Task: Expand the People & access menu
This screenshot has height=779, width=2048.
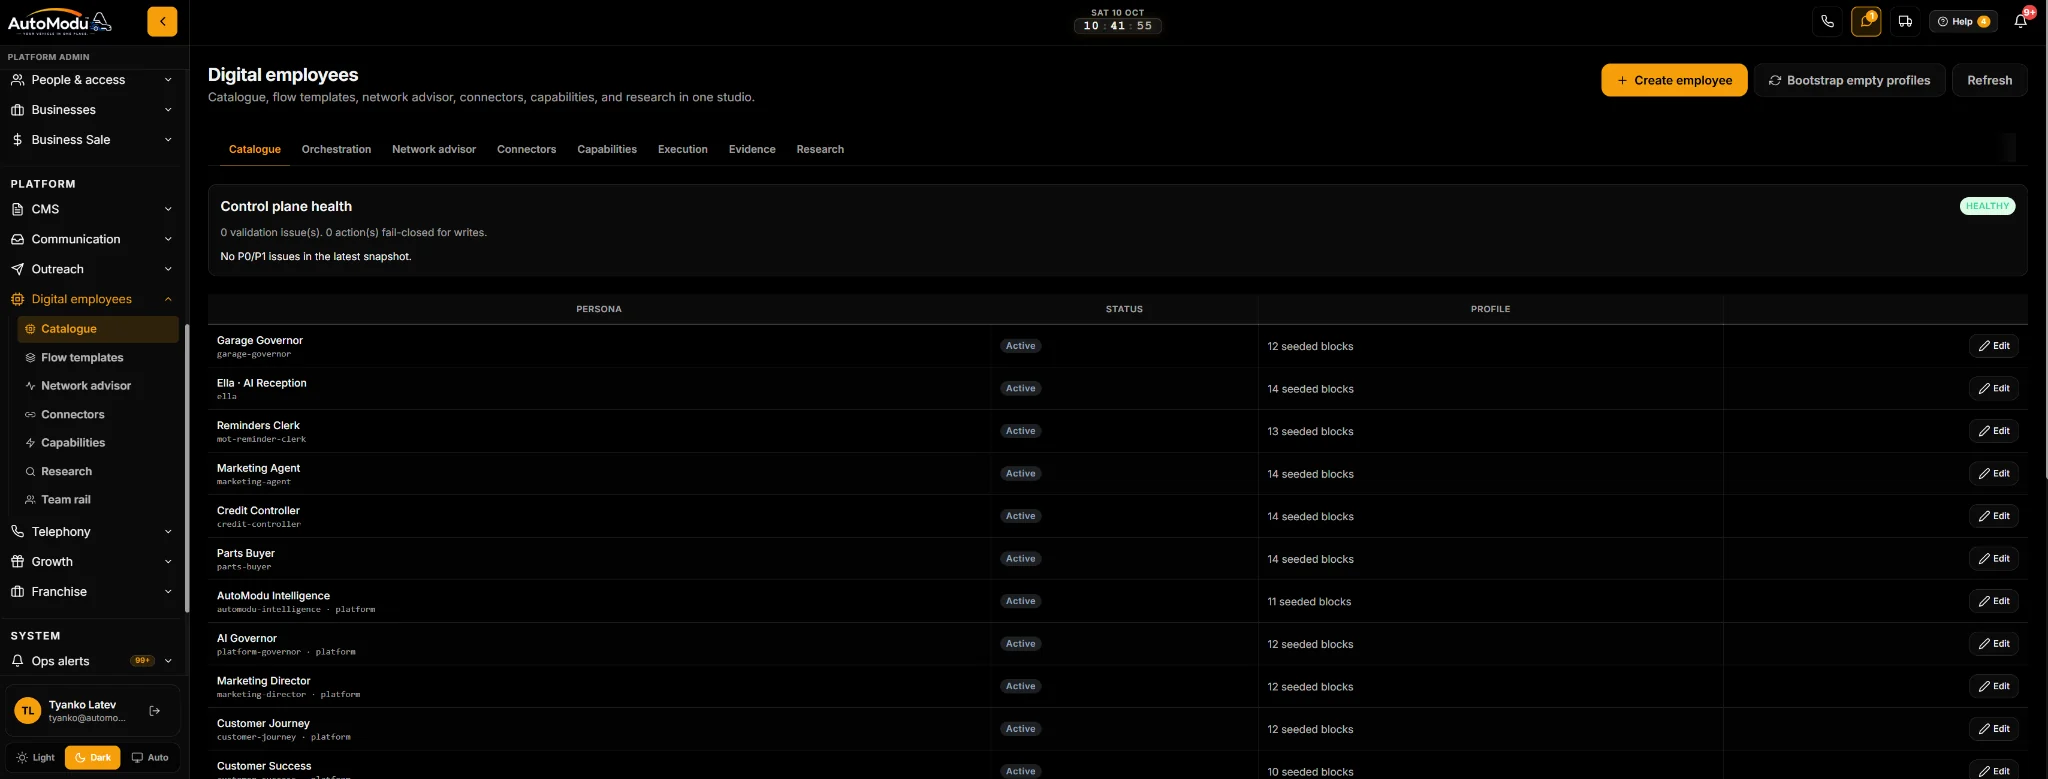Action: pyautogui.click(x=92, y=80)
